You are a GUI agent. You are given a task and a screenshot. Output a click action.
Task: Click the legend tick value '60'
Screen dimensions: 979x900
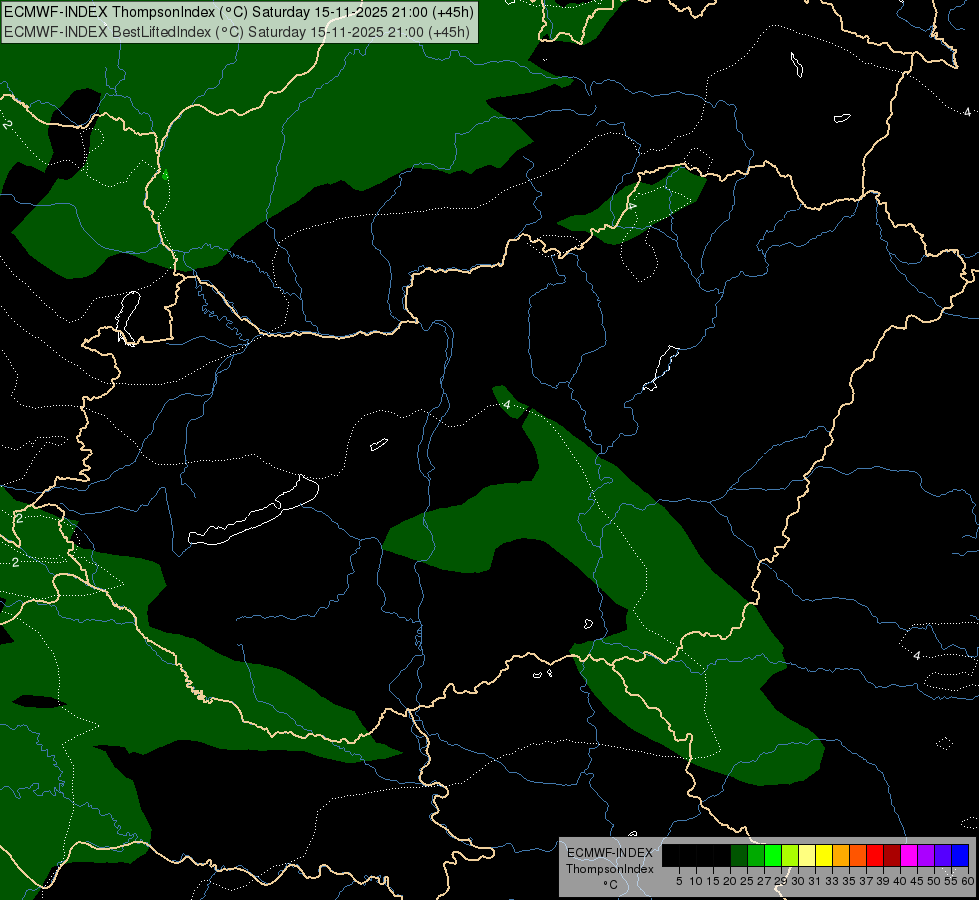point(968,881)
